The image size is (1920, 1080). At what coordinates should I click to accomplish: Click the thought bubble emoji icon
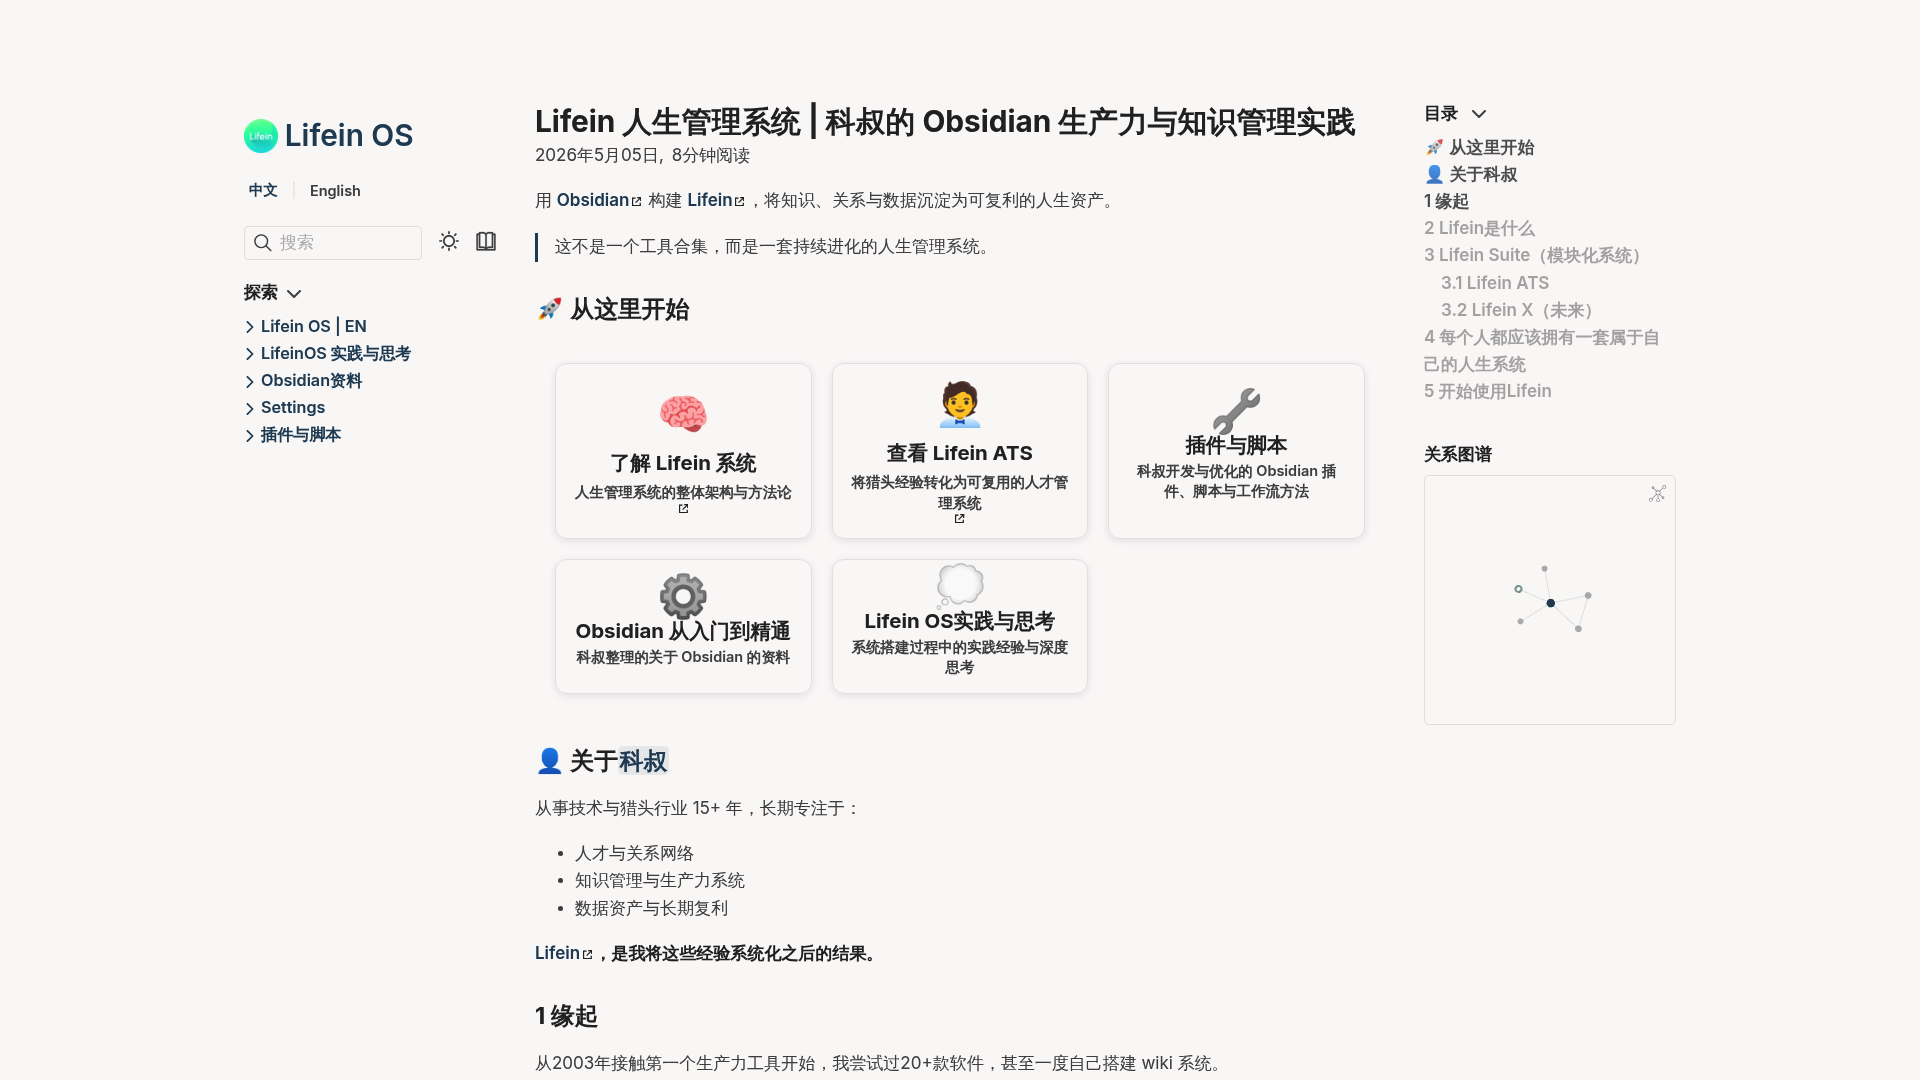pyautogui.click(x=960, y=587)
